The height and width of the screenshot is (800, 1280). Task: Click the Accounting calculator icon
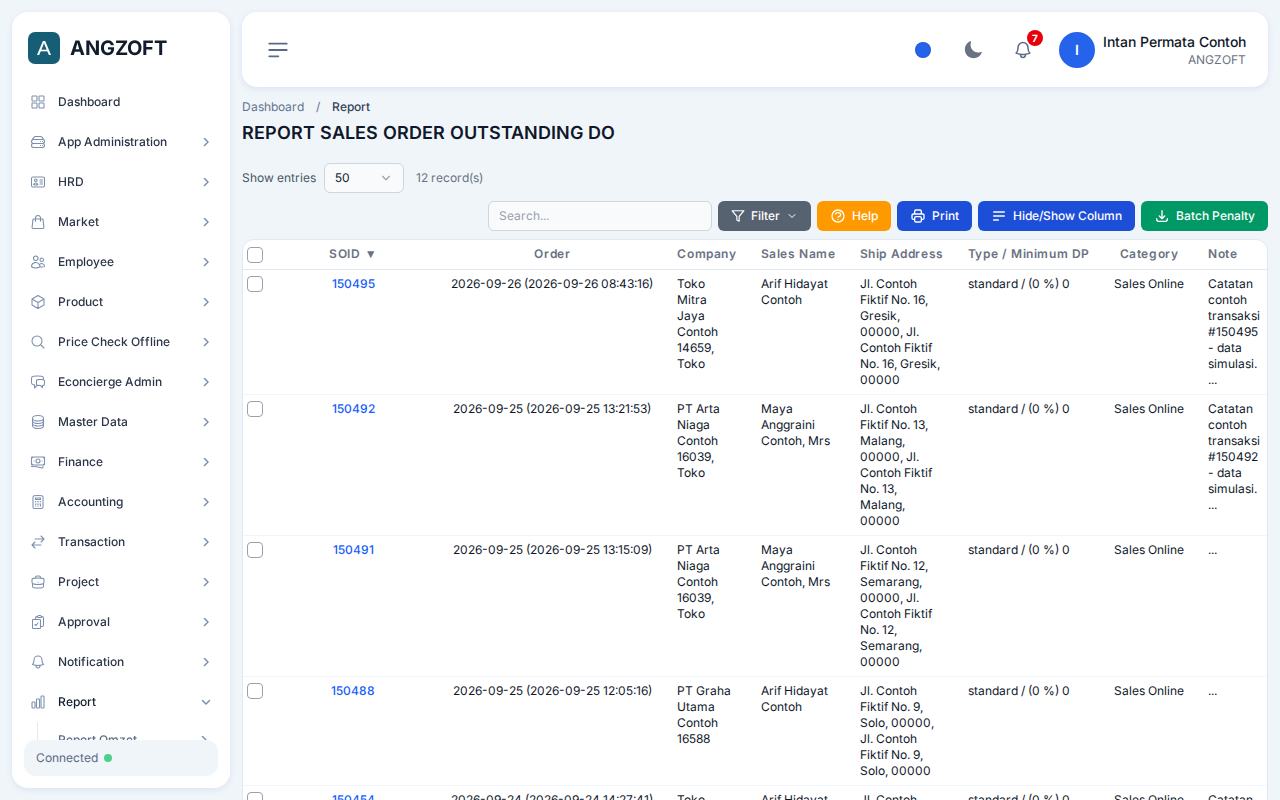pos(38,502)
